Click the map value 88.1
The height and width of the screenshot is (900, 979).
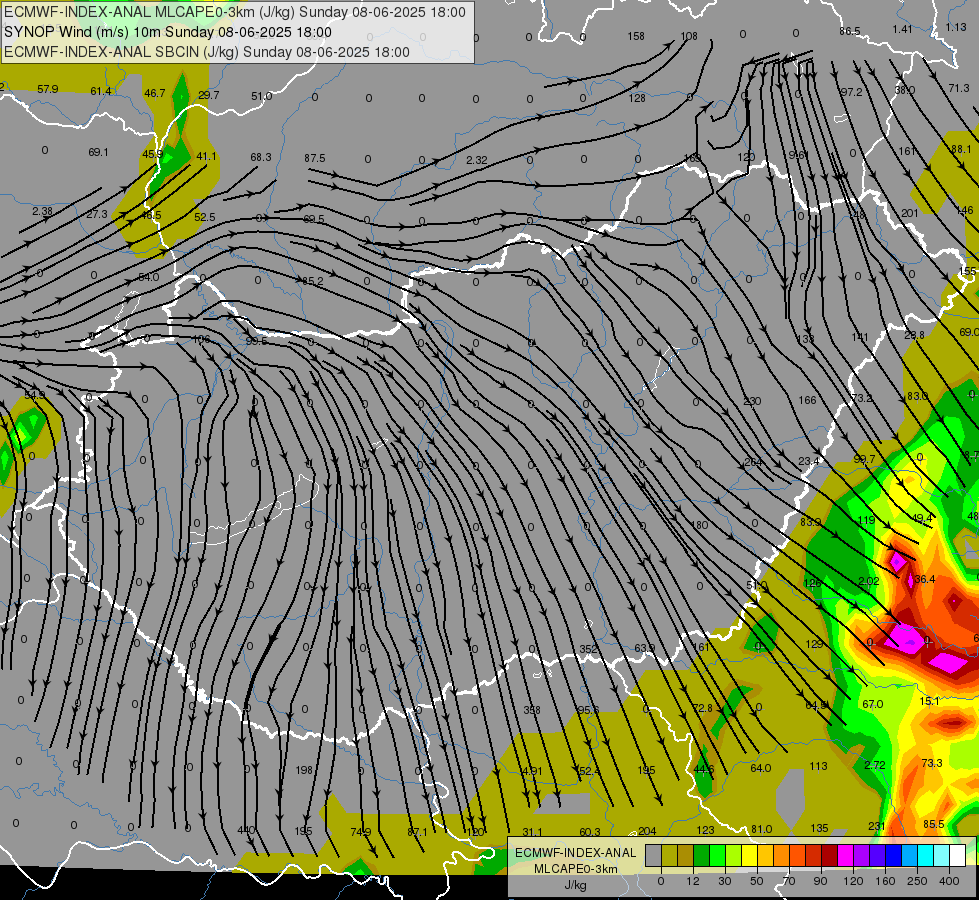tap(962, 149)
